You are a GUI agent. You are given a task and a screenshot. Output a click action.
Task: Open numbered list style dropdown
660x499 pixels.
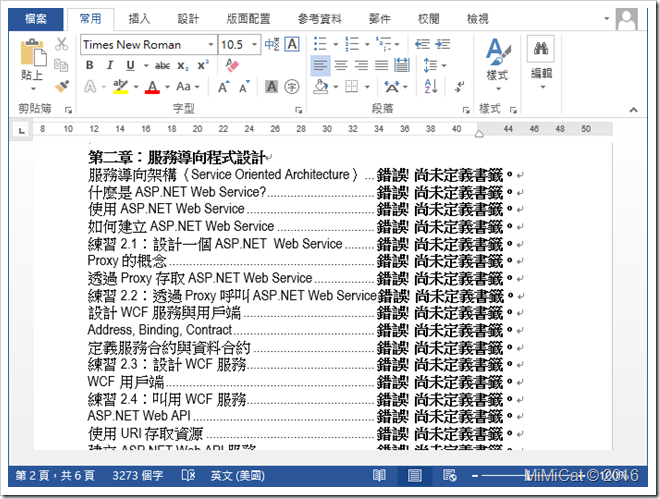pyautogui.click(x=367, y=44)
